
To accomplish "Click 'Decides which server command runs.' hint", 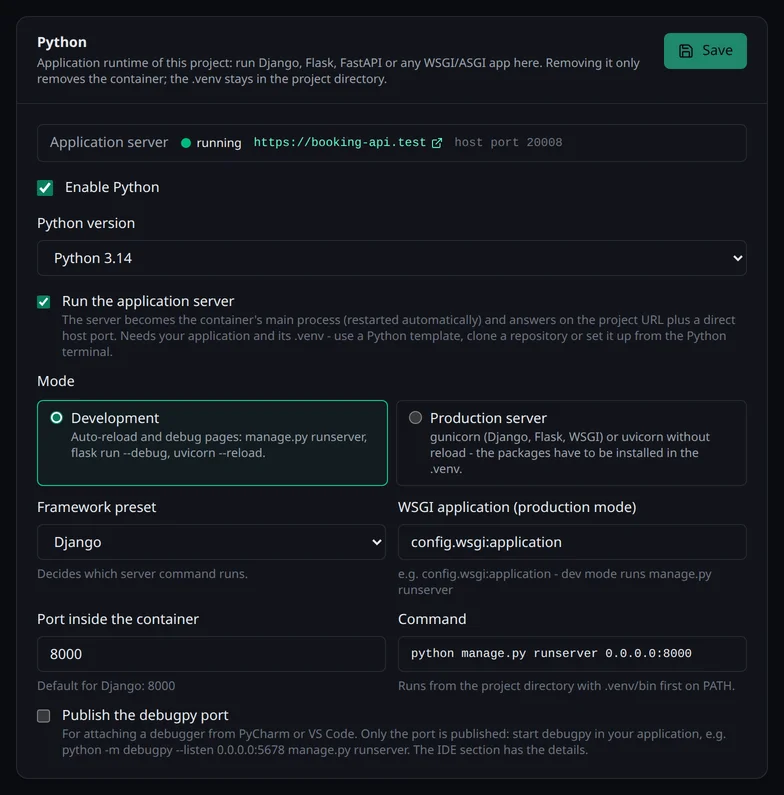I will coord(142,574).
